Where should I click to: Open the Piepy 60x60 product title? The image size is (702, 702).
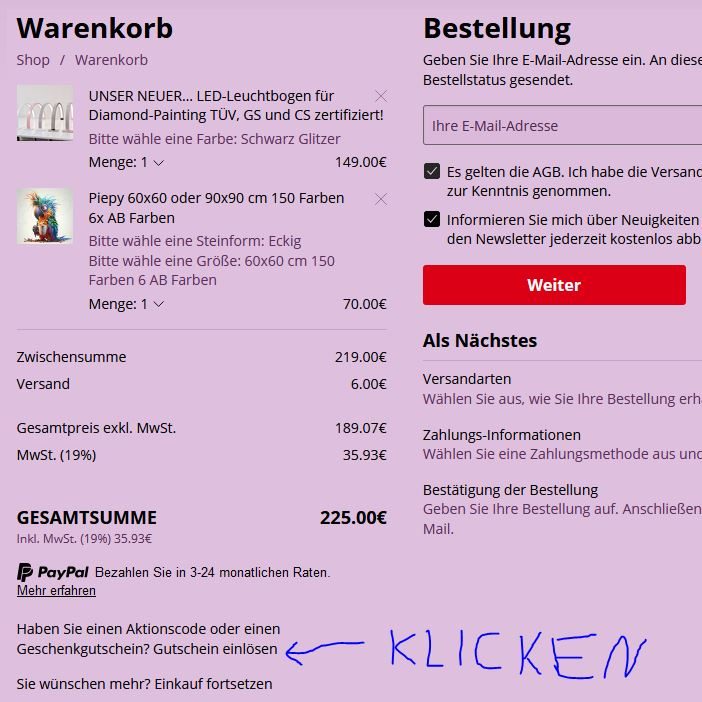point(216,208)
